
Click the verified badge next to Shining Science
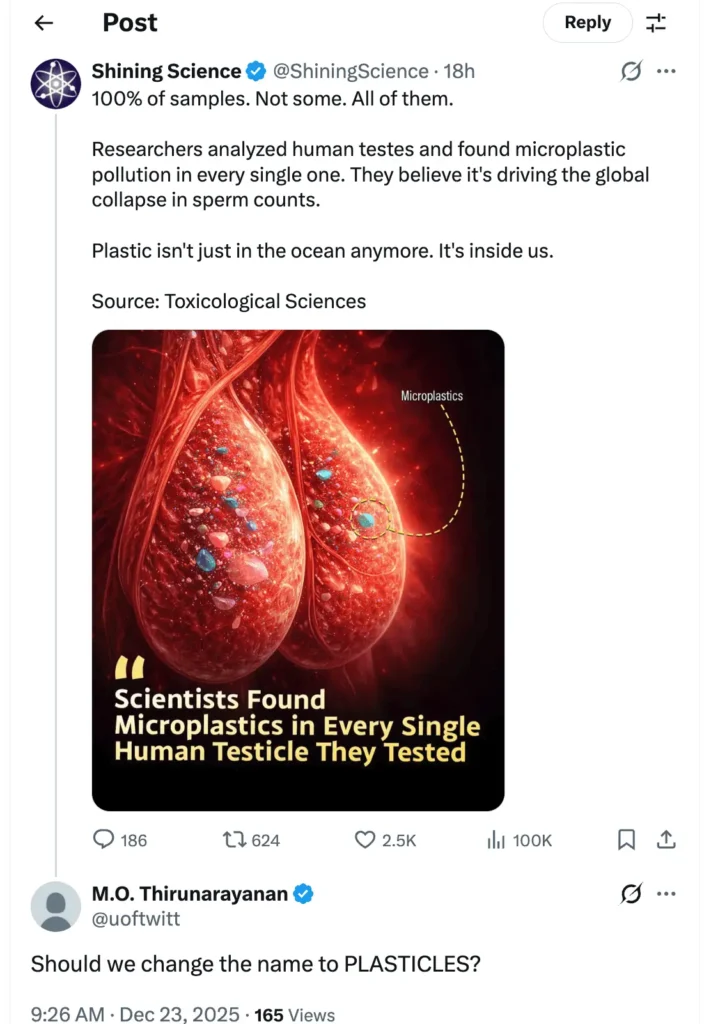coord(254,71)
